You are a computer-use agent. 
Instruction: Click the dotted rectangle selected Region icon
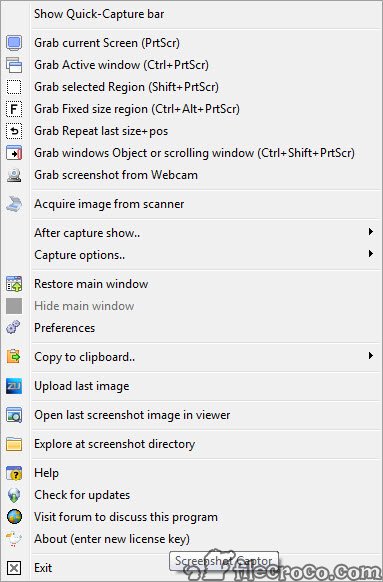[14, 87]
